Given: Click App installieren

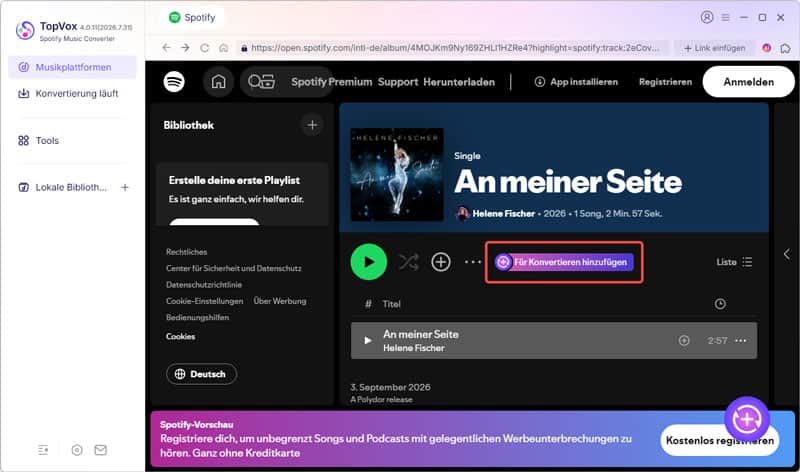Looking at the screenshot, I should (576, 82).
